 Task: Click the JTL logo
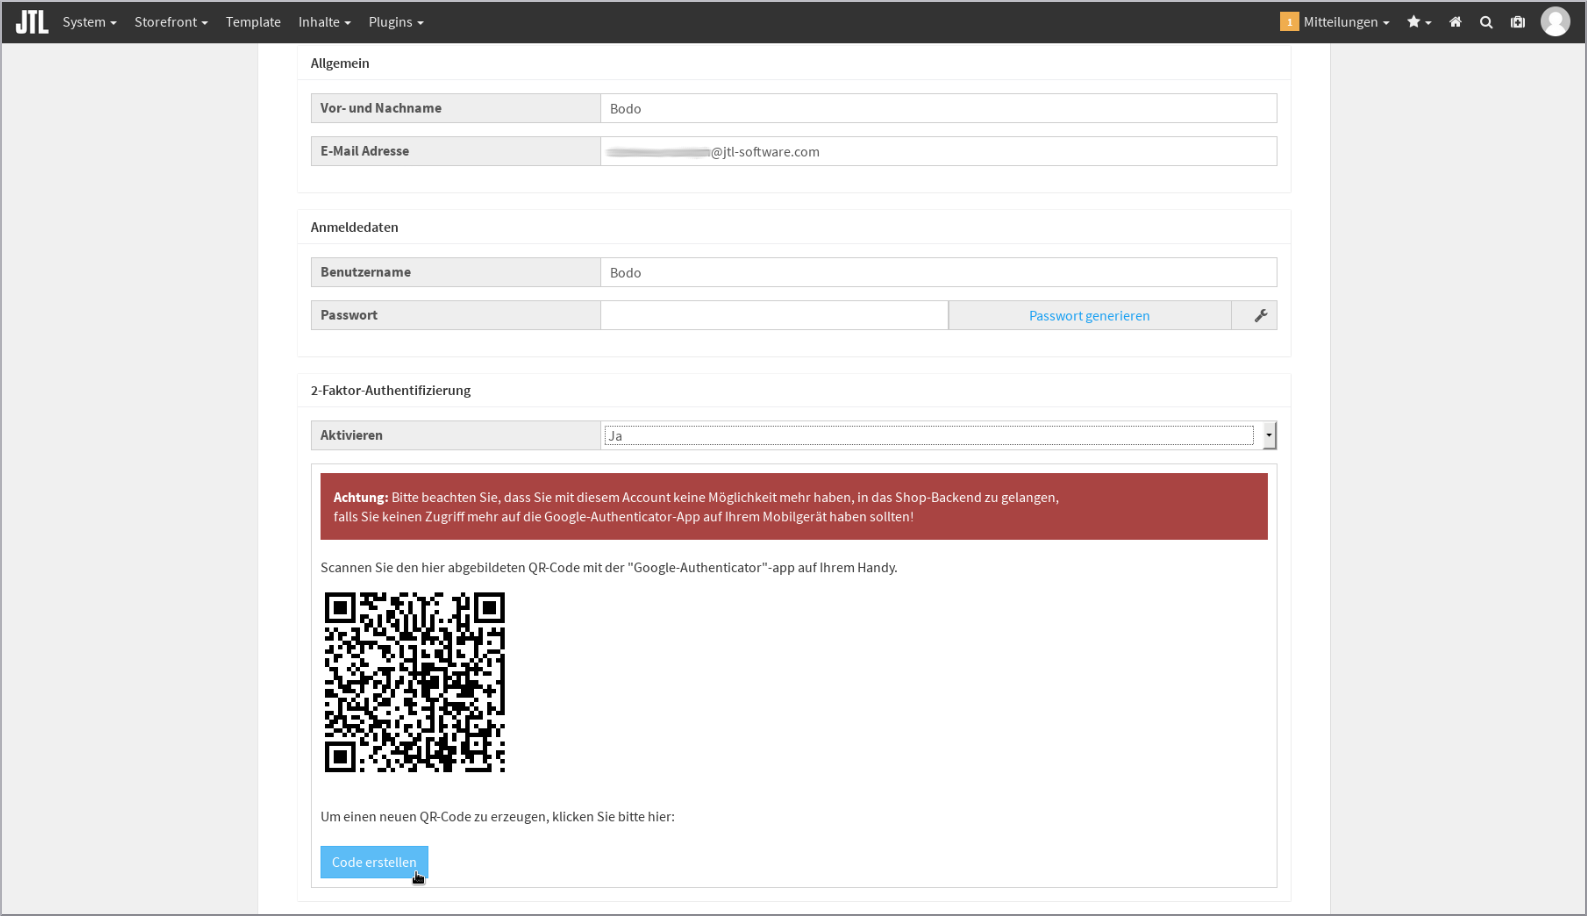click(x=32, y=22)
